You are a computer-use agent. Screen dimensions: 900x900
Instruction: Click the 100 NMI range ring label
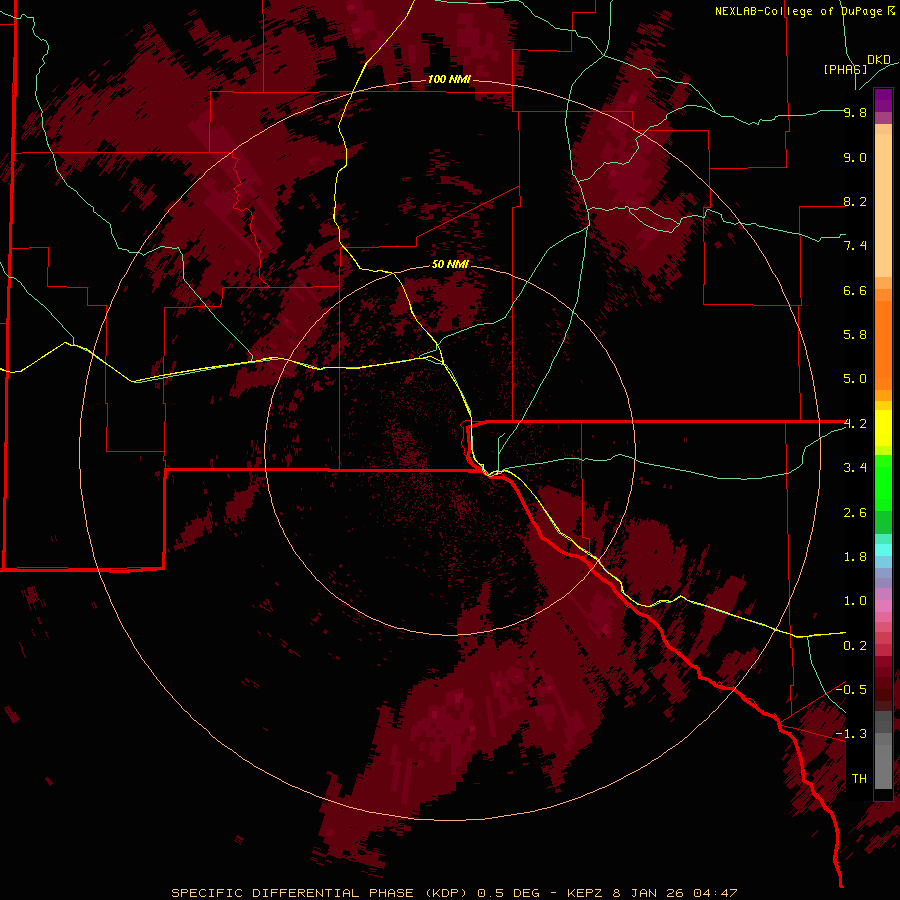click(x=449, y=79)
